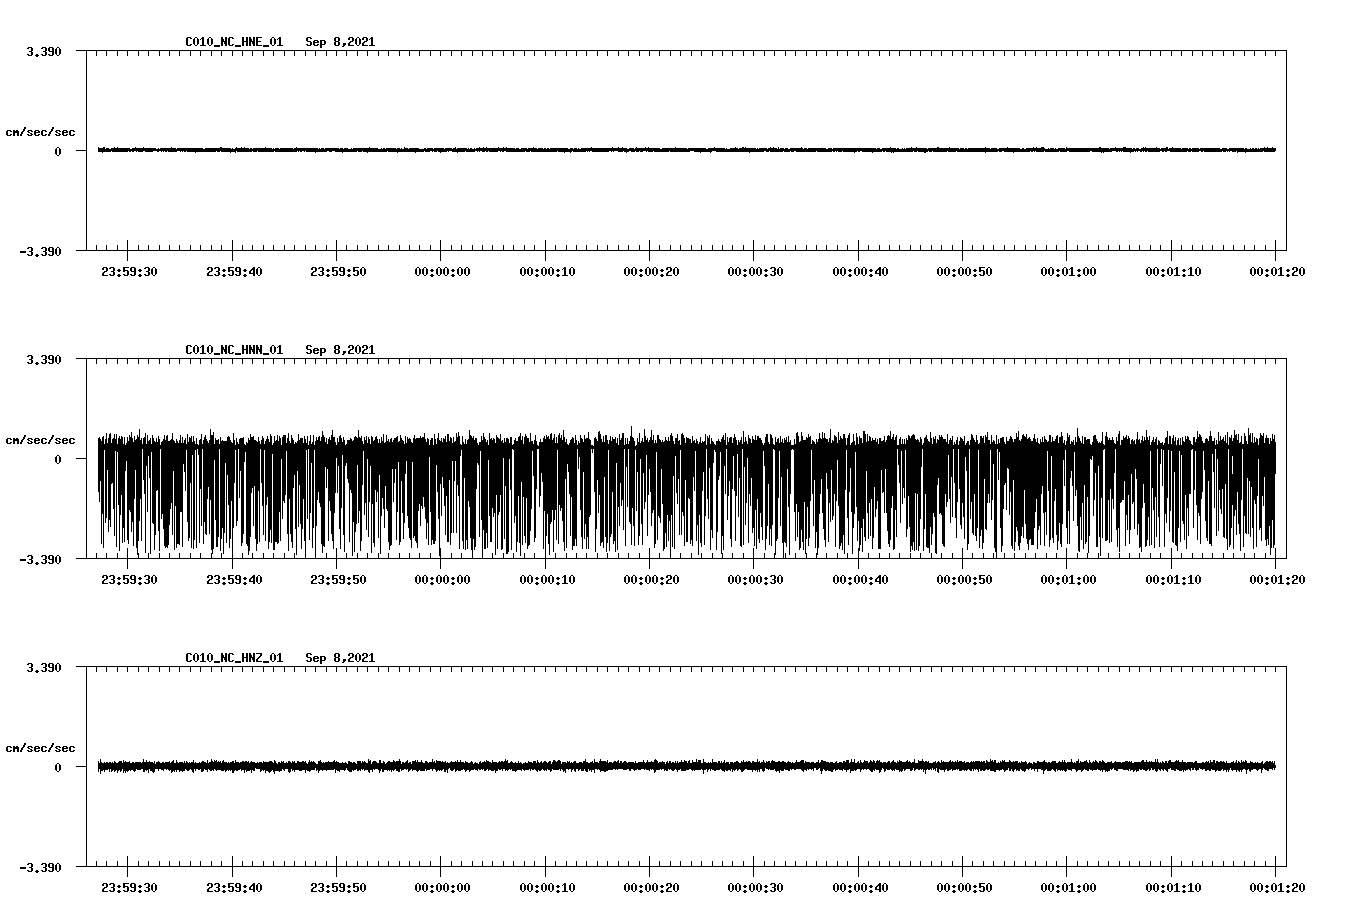Click the 23:59:40 time label on HNE plot
The height and width of the screenshot is (924, 1358).
click(x=234, y=271)
